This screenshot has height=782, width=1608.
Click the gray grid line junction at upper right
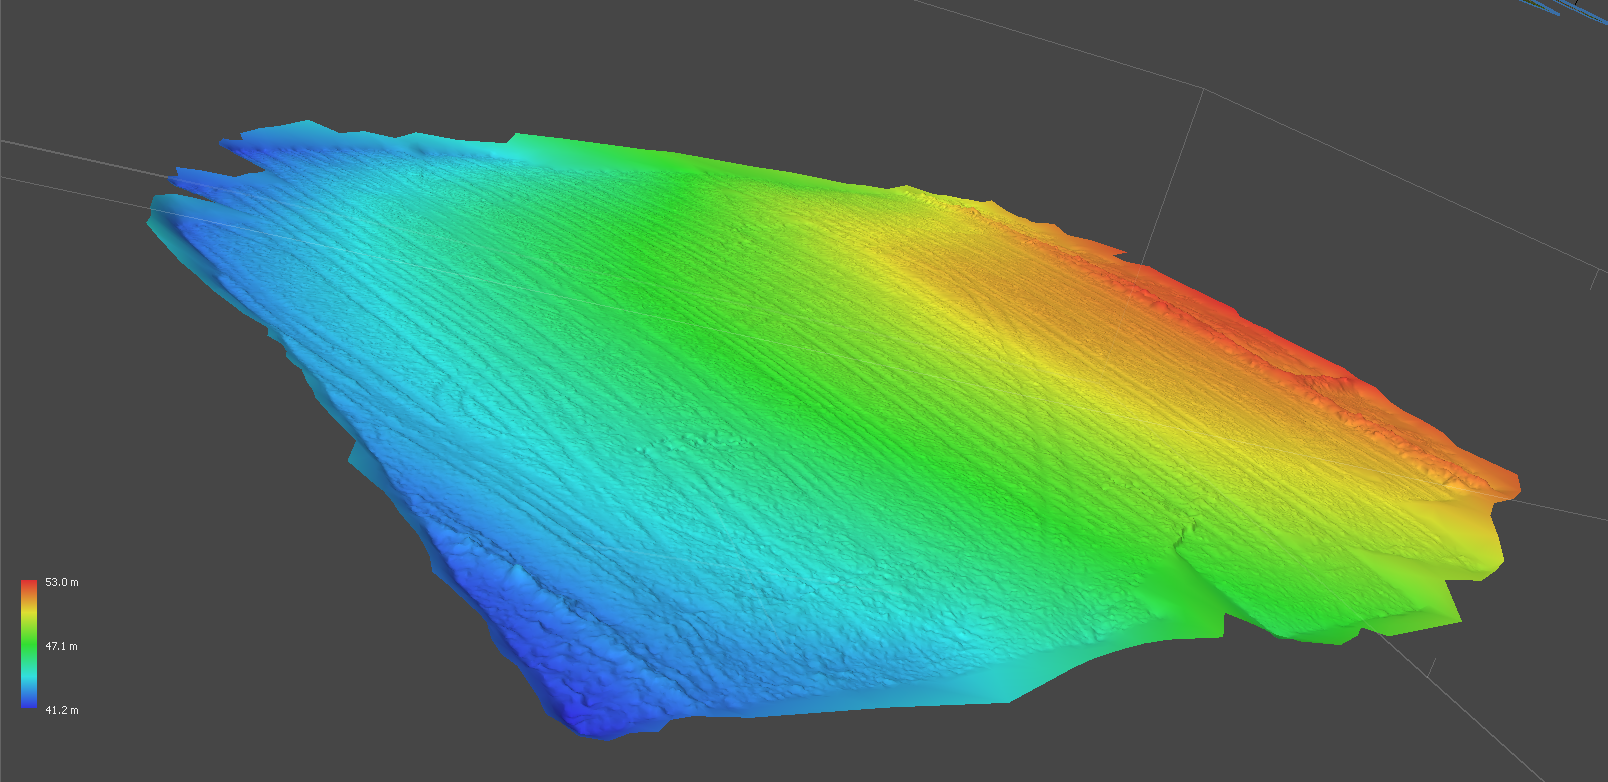[1203, 89]
